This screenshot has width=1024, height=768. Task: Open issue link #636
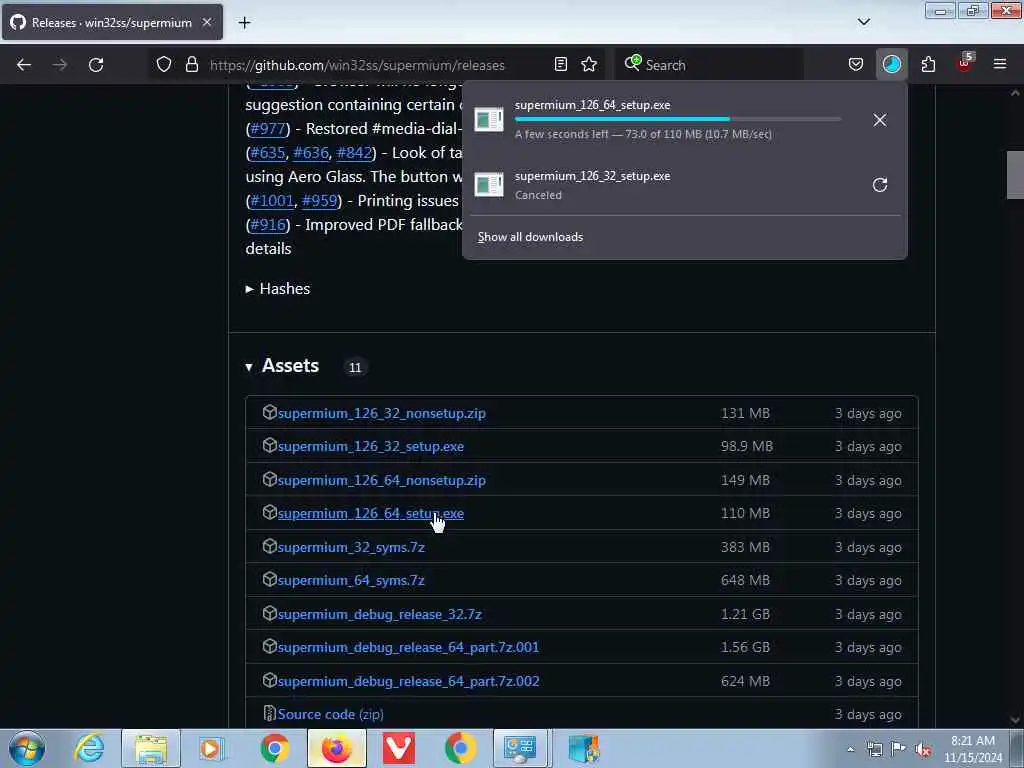(311, 153)
